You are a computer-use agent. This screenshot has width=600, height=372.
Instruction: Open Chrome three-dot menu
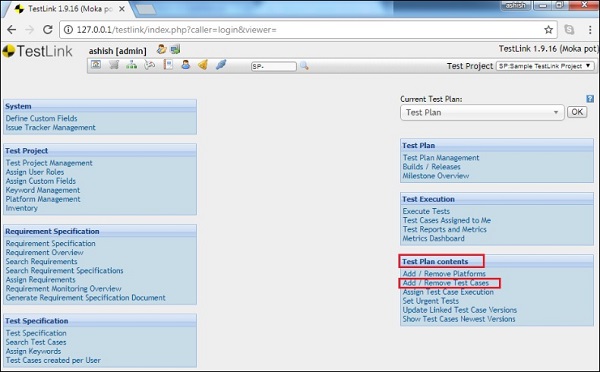pyautogui.click(x=590, y=30)
